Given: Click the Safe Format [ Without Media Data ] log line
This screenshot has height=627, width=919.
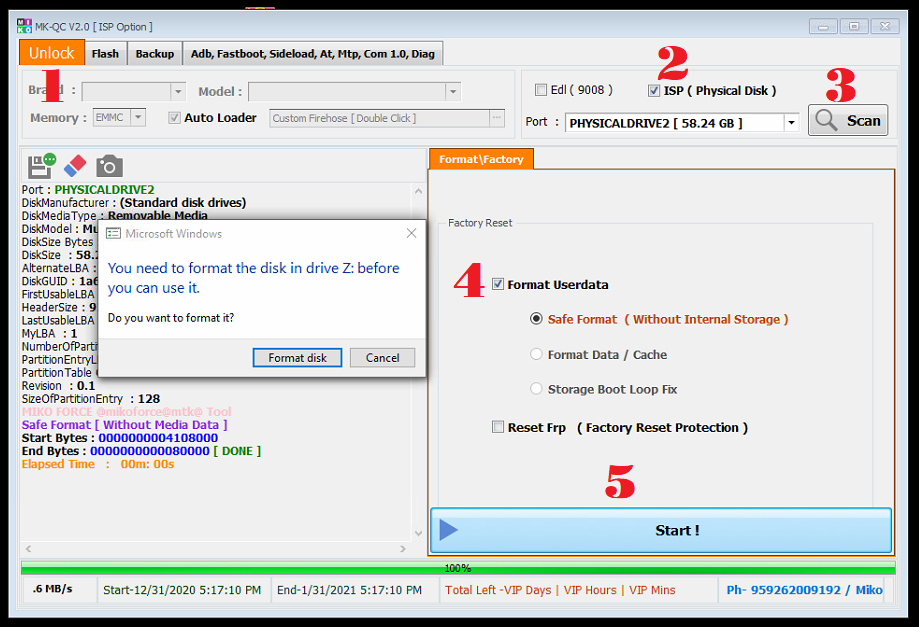Looking at the screenshot, I should point(125,425).
